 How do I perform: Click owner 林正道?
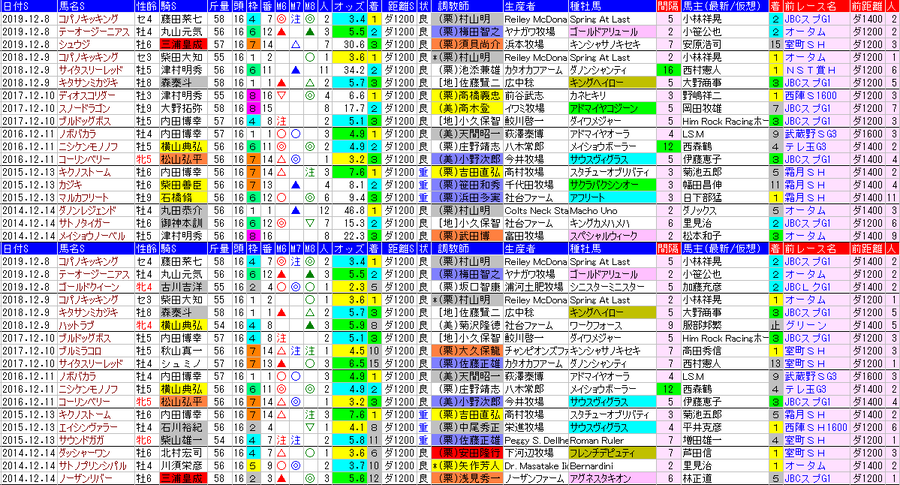[x=697, y=478]
